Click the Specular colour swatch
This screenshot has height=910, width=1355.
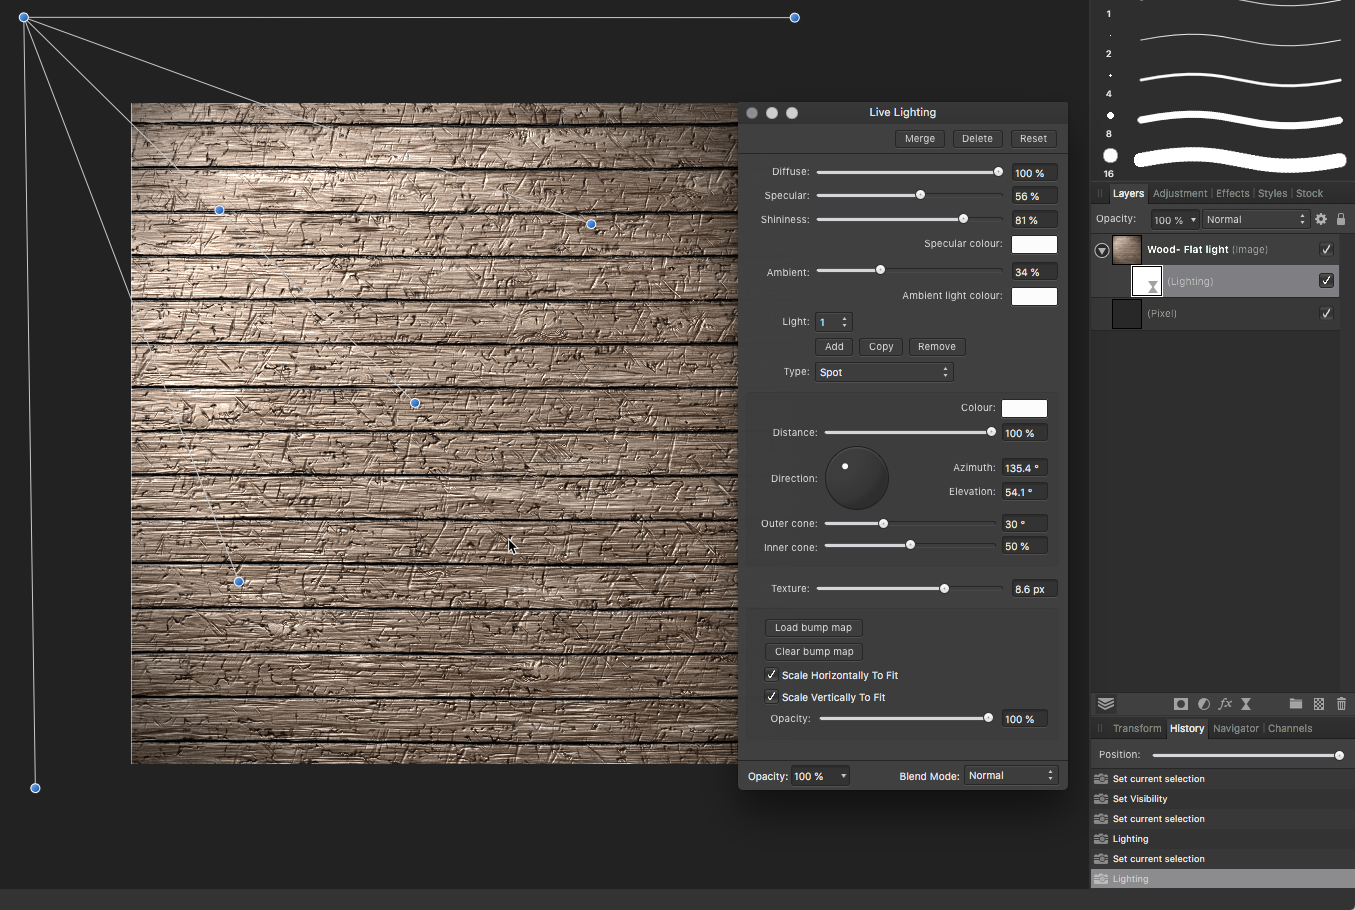(1034, 244)
